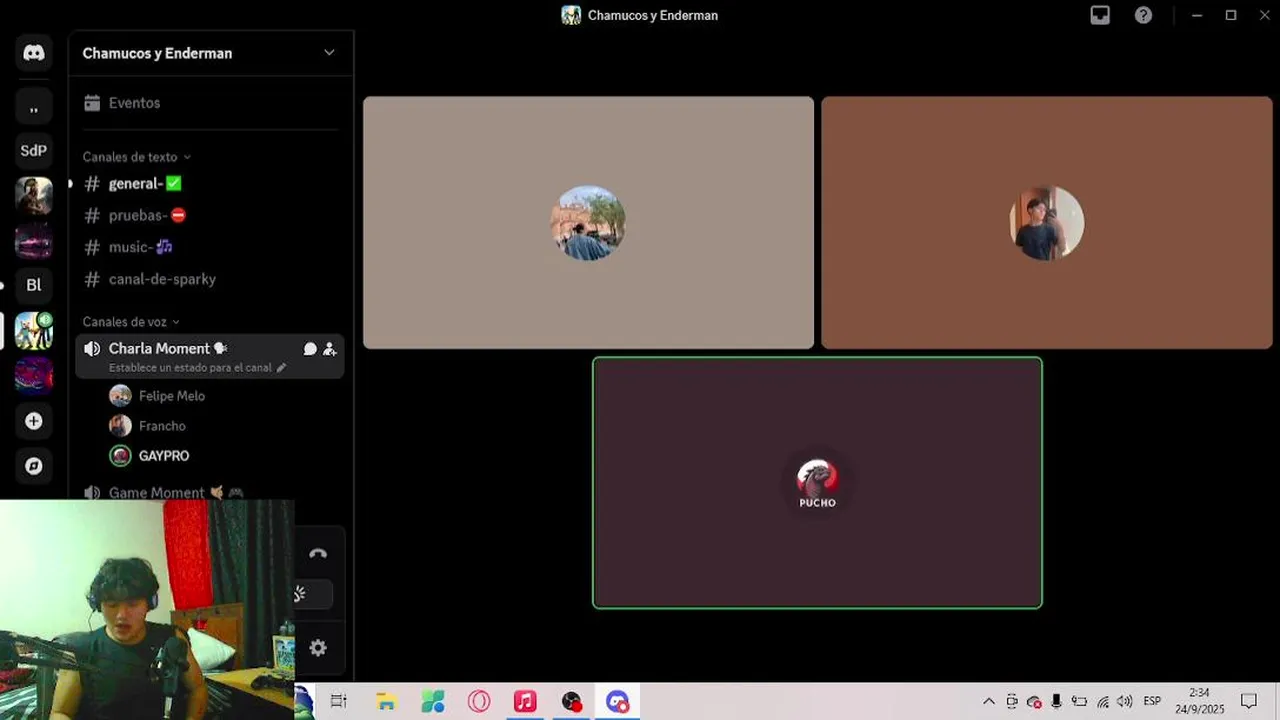
Task: Open the Chamucos y Enderman server dropdown
Action: [x=329, y=53]
